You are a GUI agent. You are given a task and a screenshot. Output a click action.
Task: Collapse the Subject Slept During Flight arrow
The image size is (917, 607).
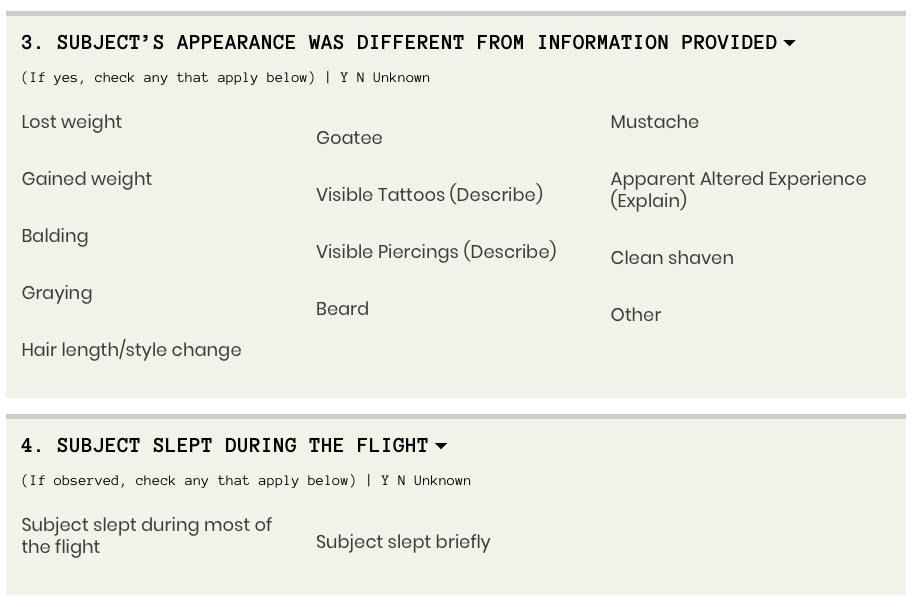pyautogui.click(x=441, y=446)
